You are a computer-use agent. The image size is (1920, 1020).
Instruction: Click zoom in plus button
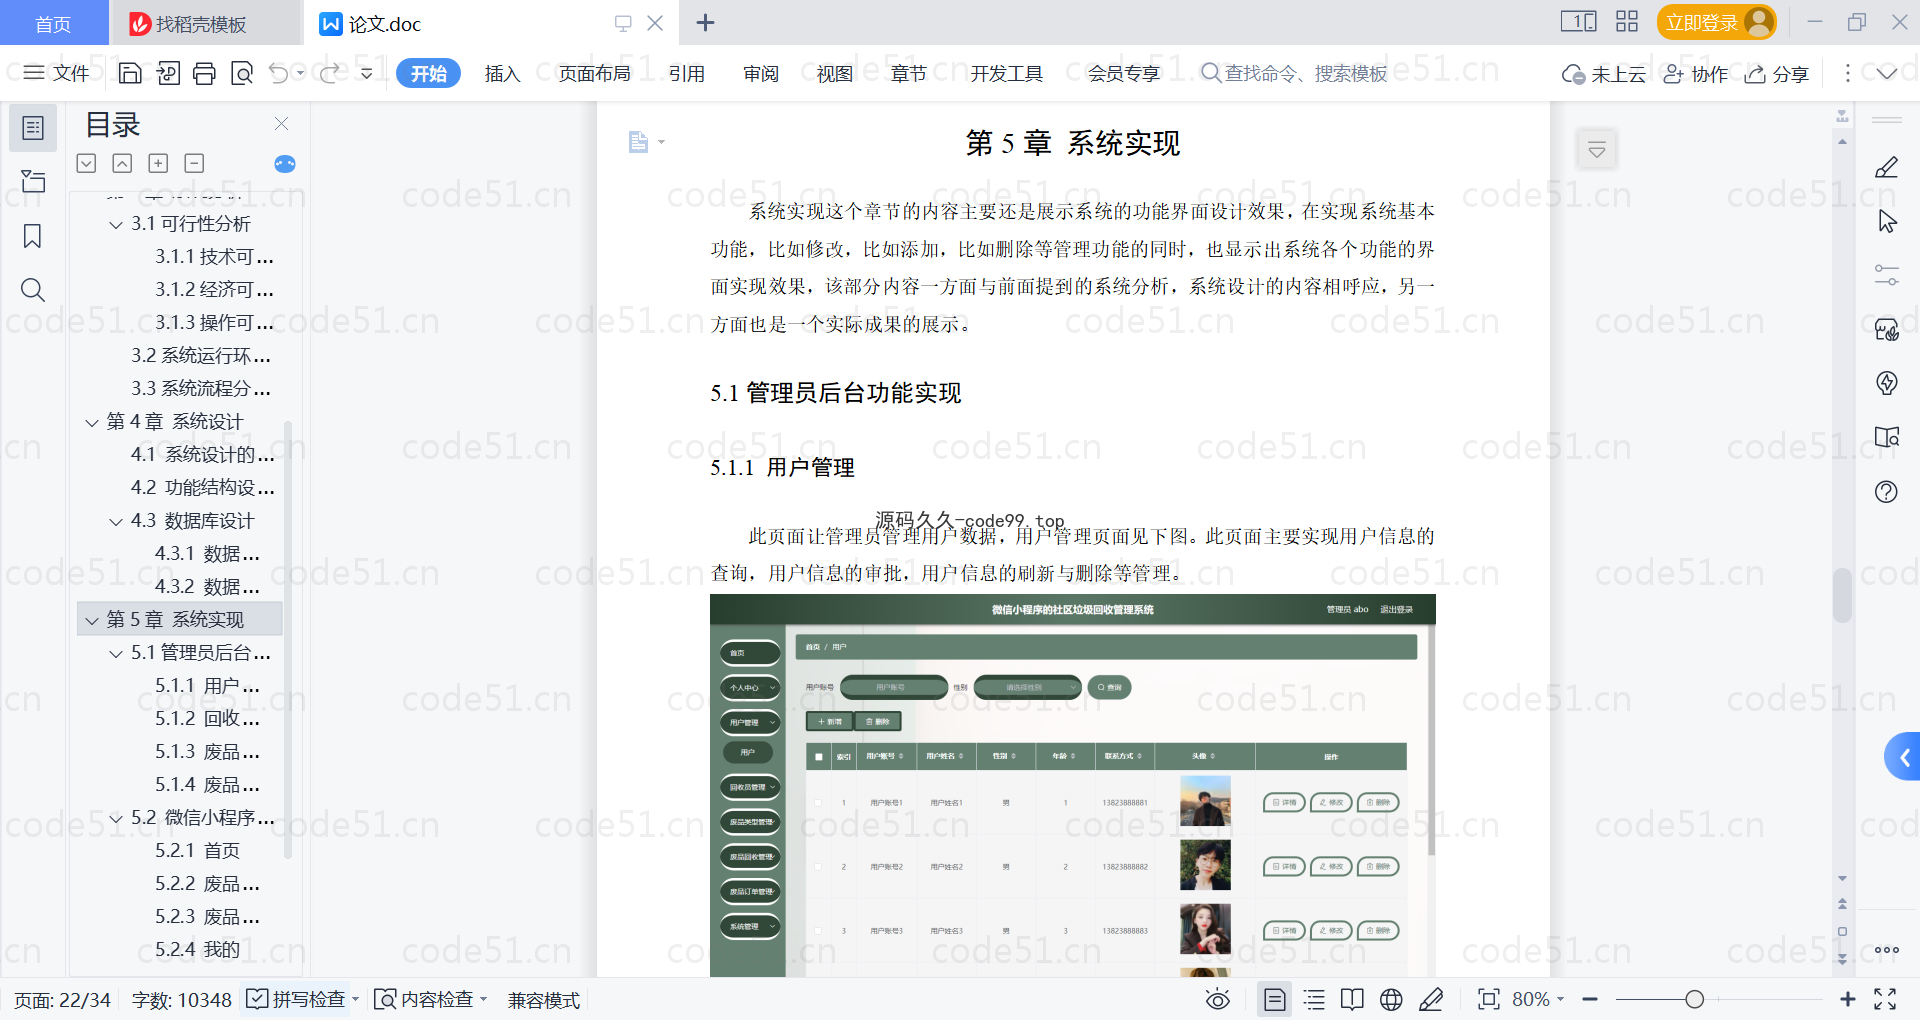click(x=1847, y=999)
